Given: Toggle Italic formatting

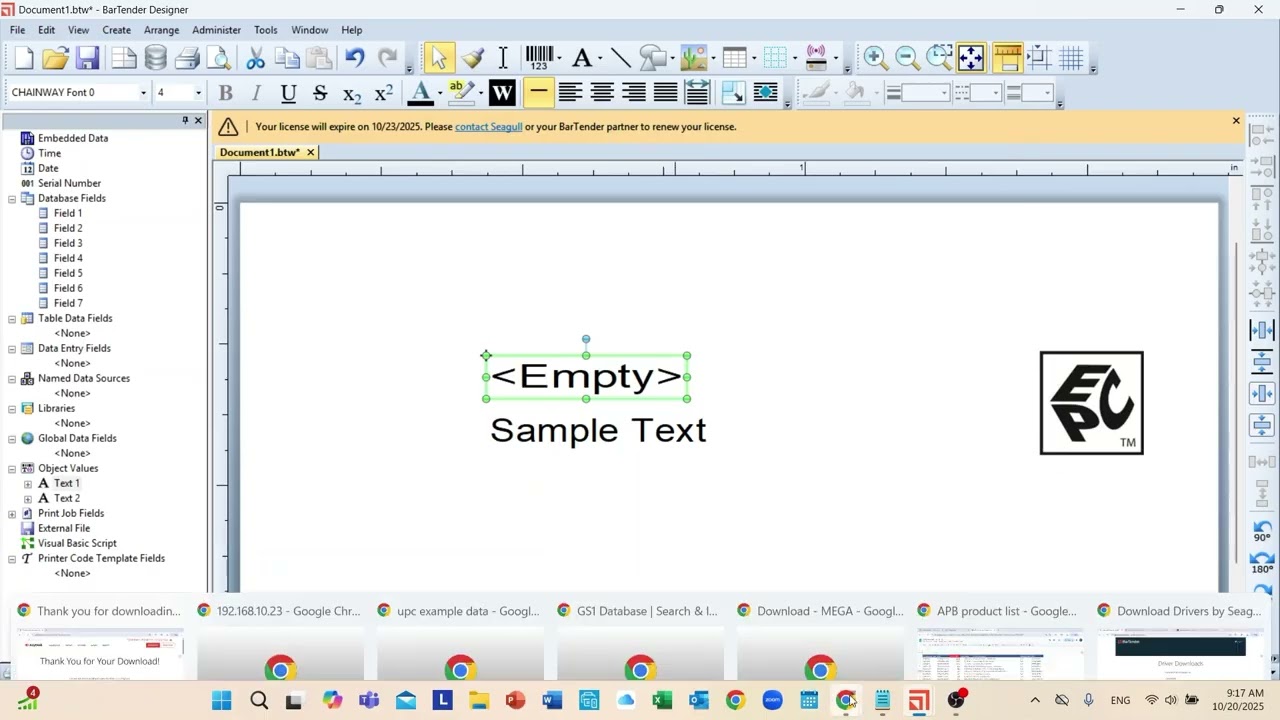Looking at the screenshot, I should 257,93.
